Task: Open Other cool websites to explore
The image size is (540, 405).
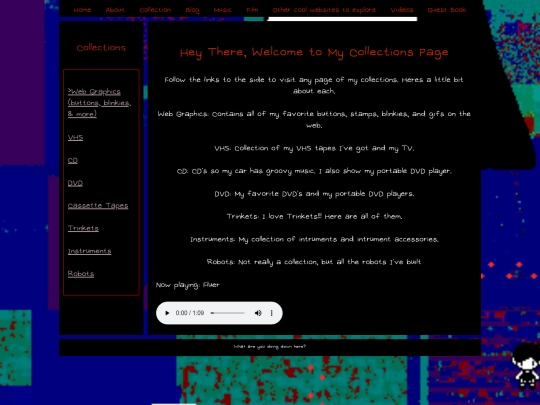Action: (x=324, y=10)
